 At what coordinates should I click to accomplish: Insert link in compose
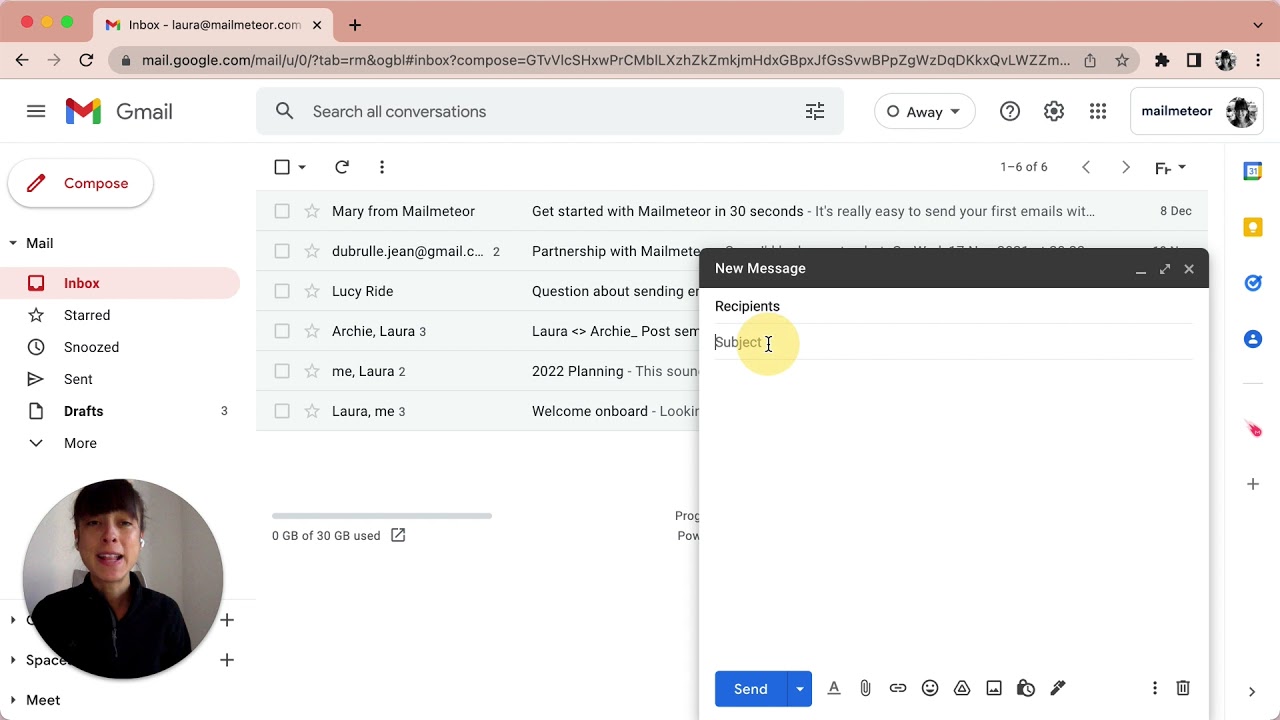click(898, 688)
